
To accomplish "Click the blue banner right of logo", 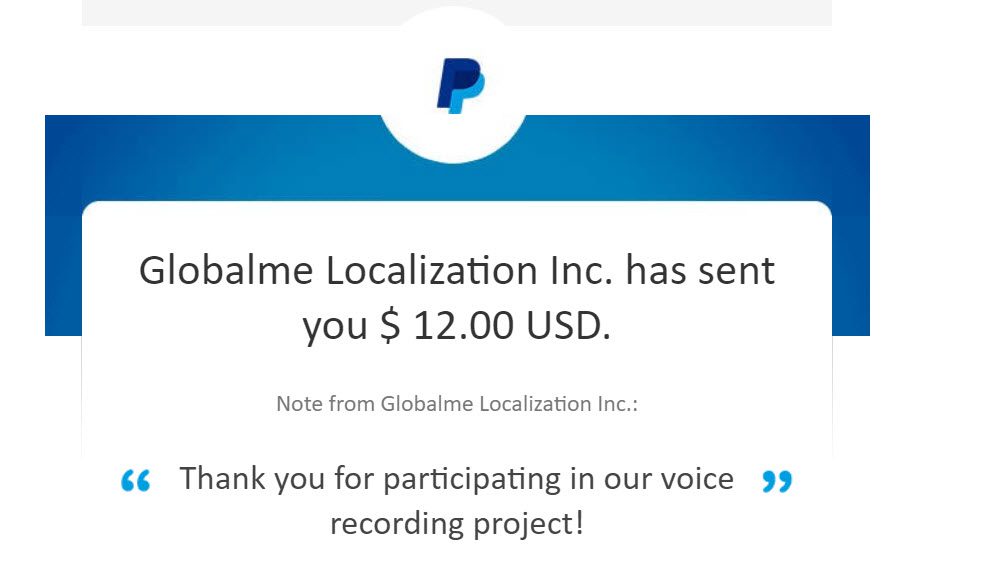I will pyautogui.click(x=698, y=156).
